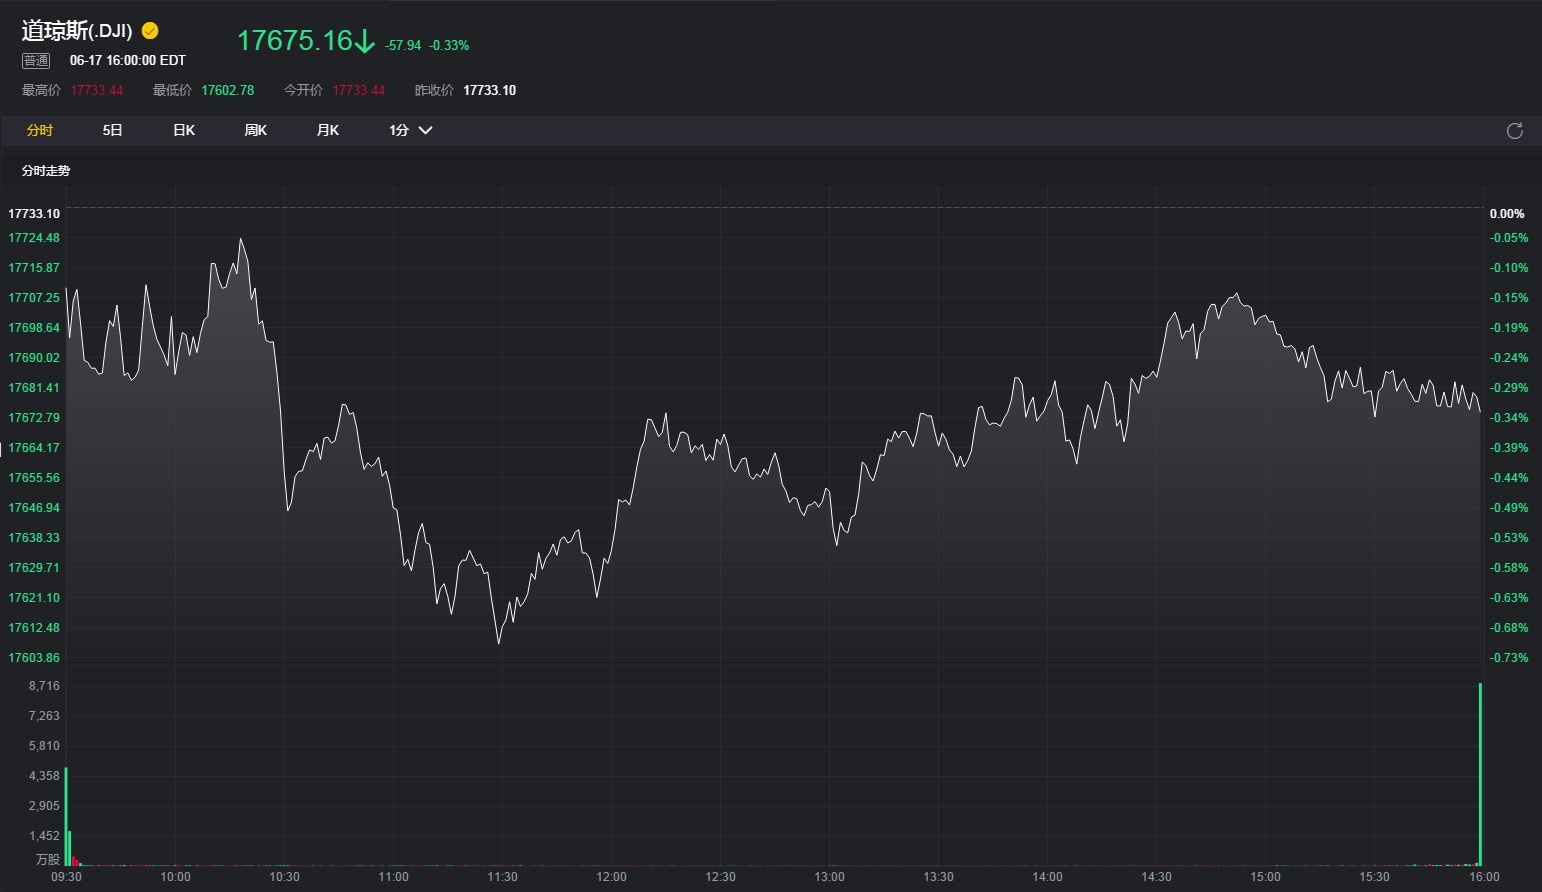The width and height of the screenshot is (1542, 892).
Task: Click the 17690.02 price axis label
Action: (34, 358)
